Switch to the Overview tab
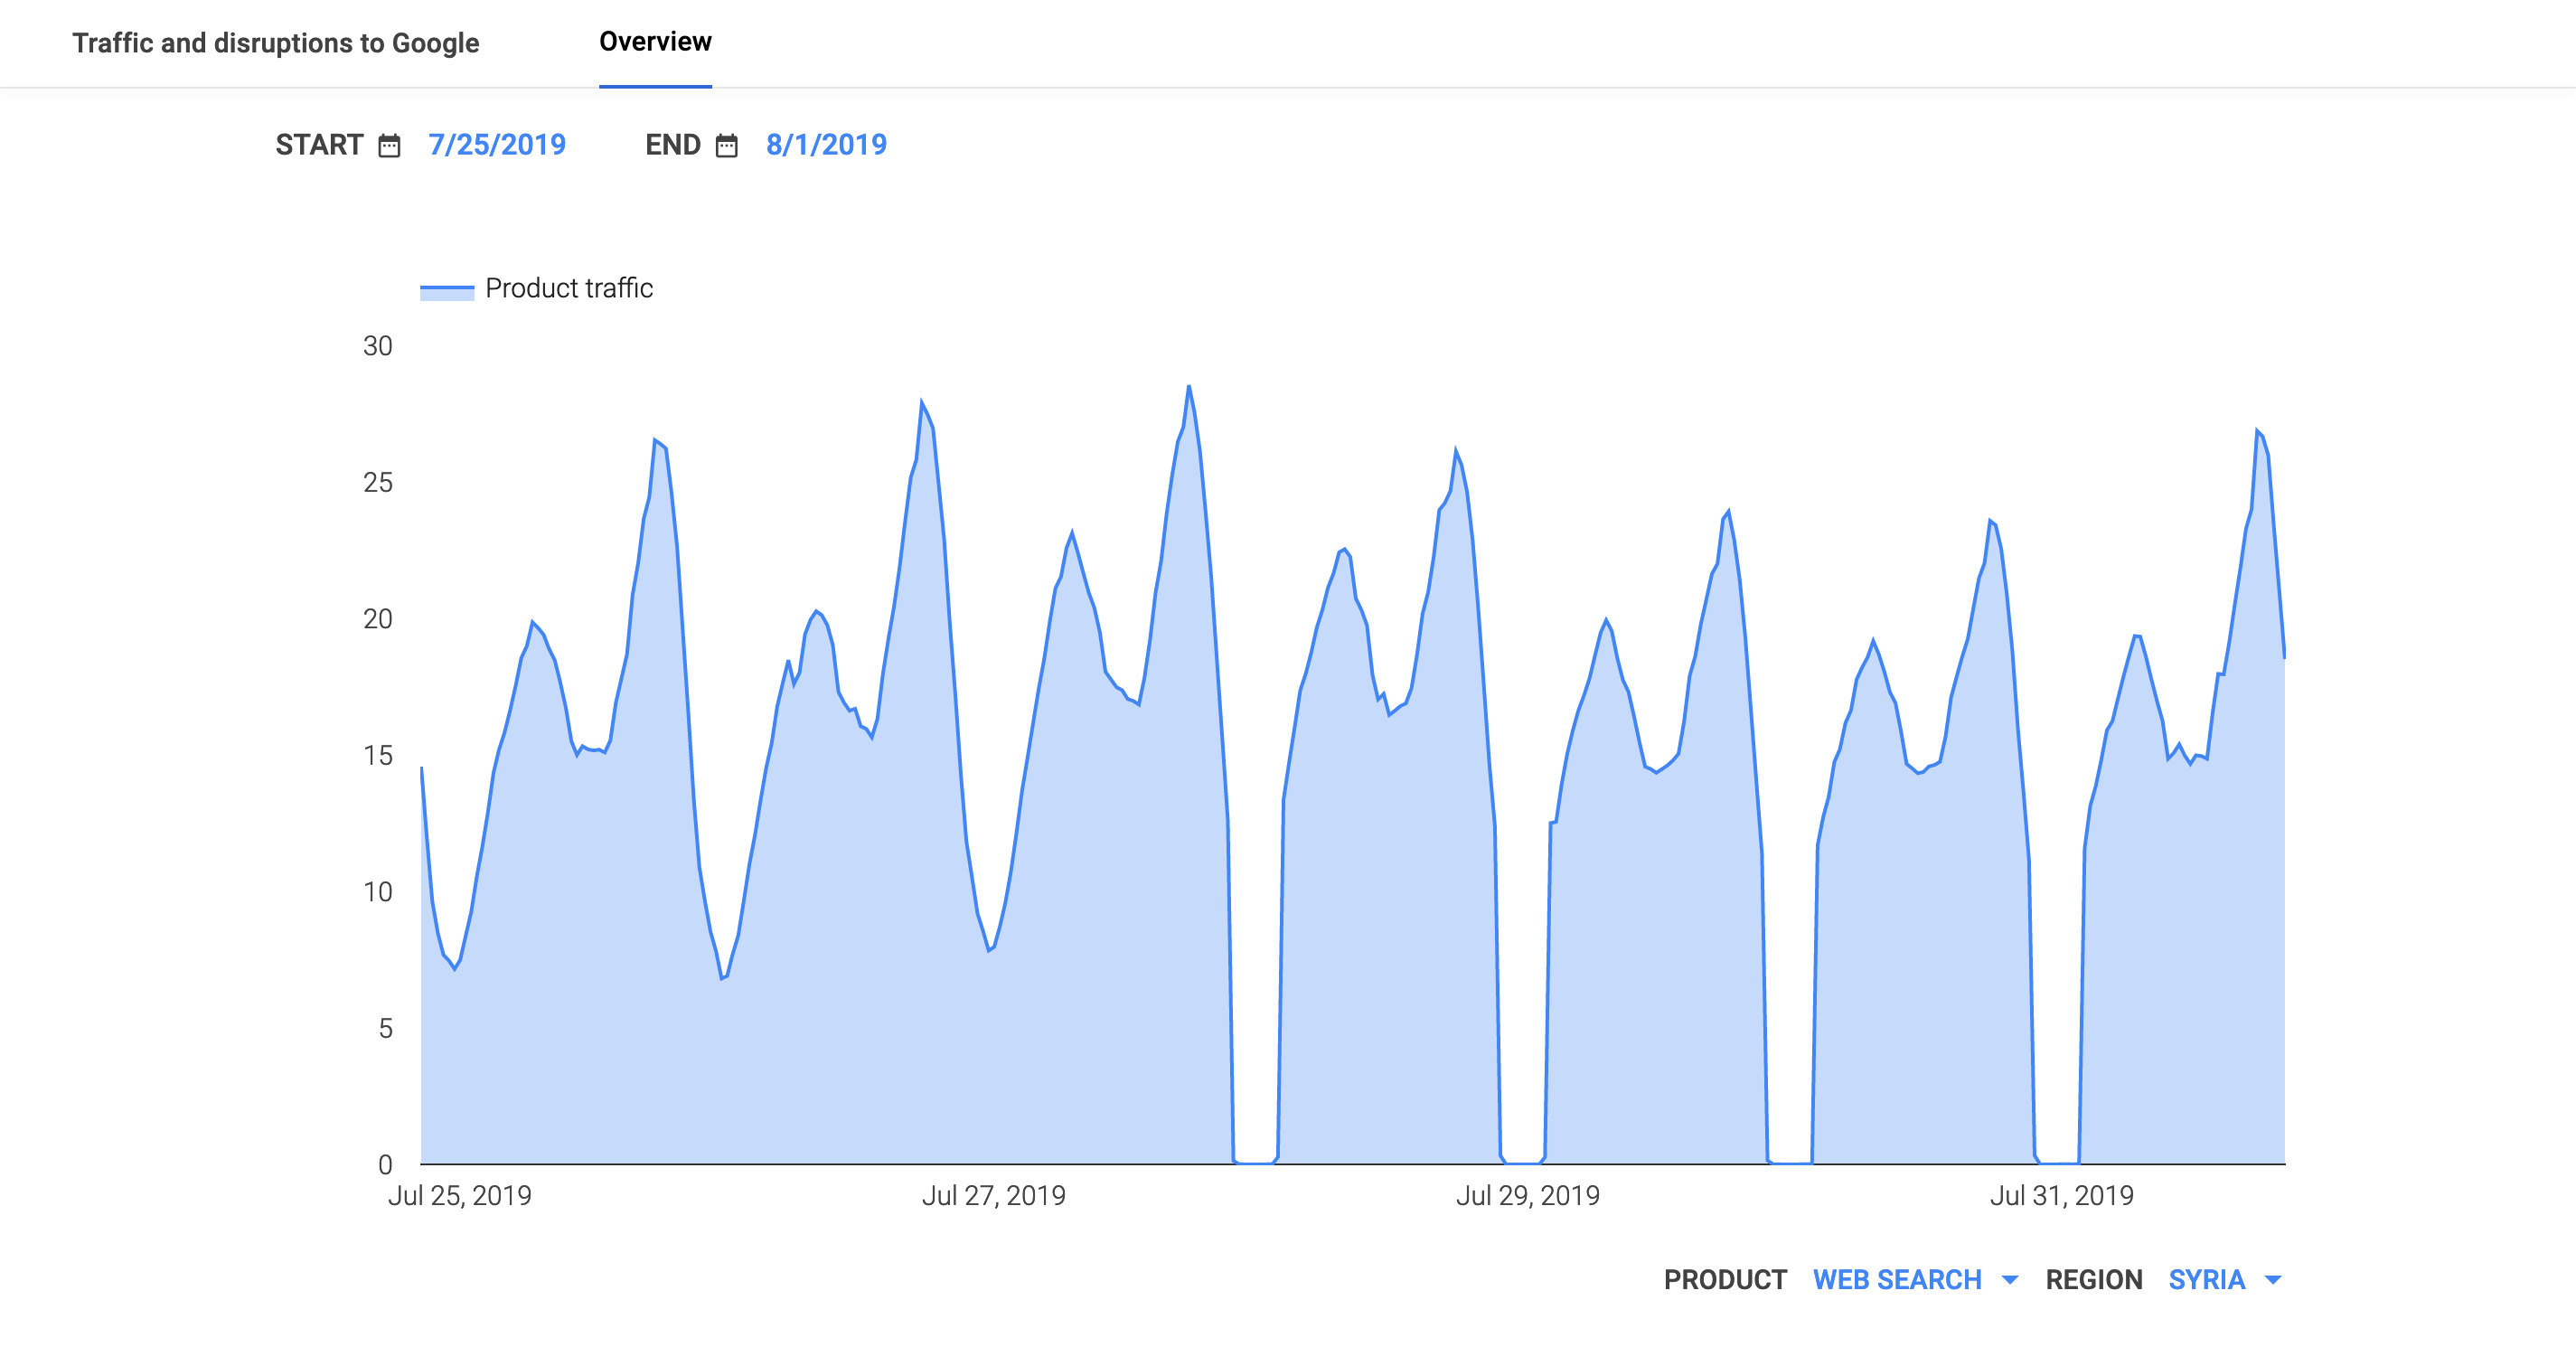Screen dimensions: 2576x1347 coord(655,42)
